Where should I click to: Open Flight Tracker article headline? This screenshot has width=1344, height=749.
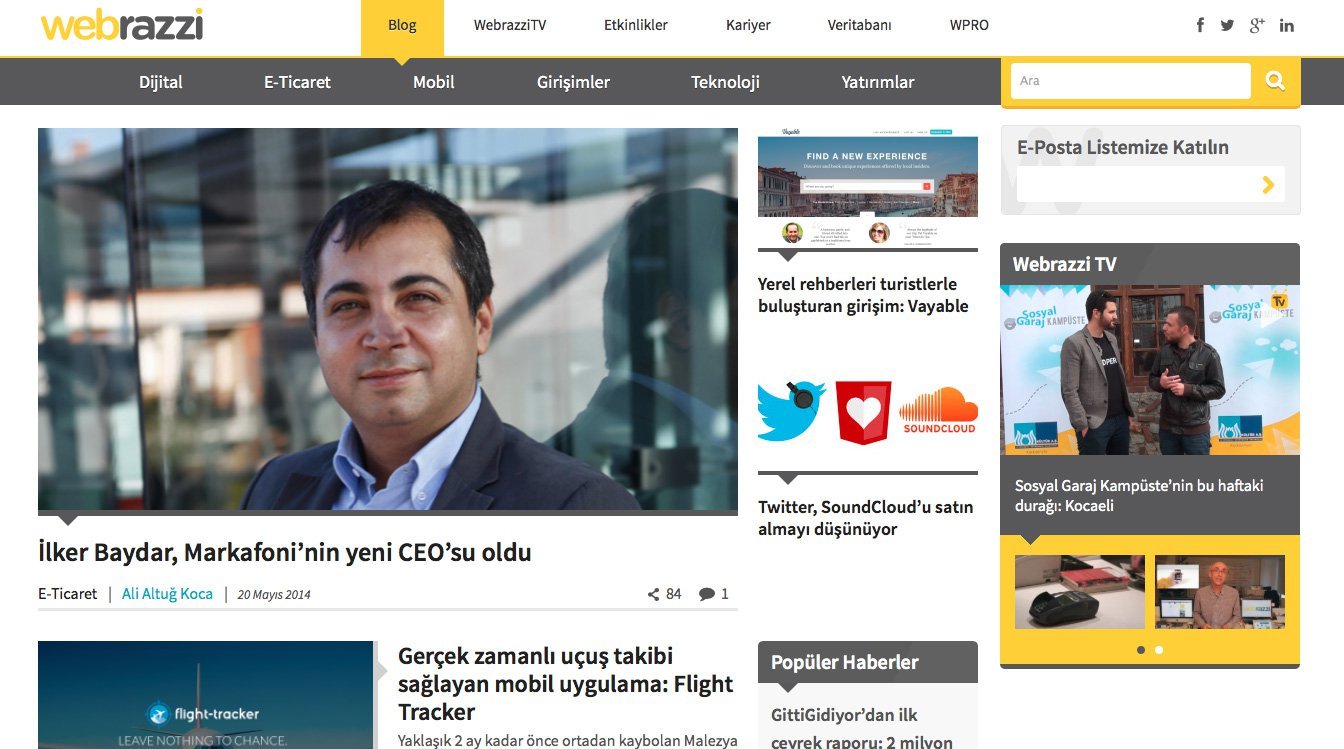(x=566, y=684)
